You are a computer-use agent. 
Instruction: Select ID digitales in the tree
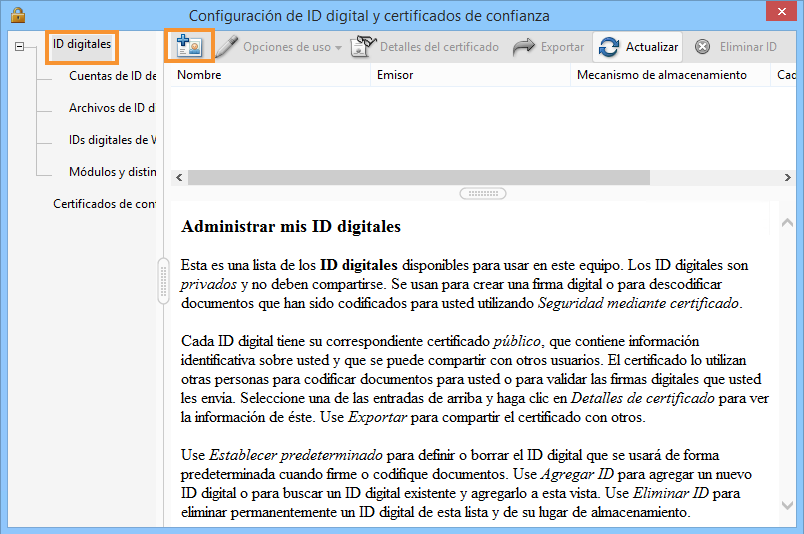82,44
